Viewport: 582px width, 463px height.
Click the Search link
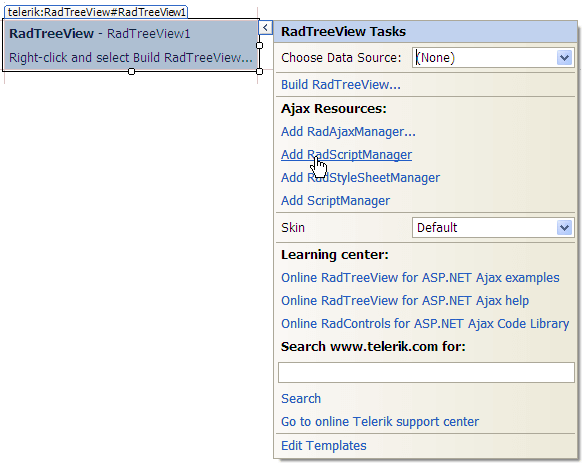coord(301,399)
